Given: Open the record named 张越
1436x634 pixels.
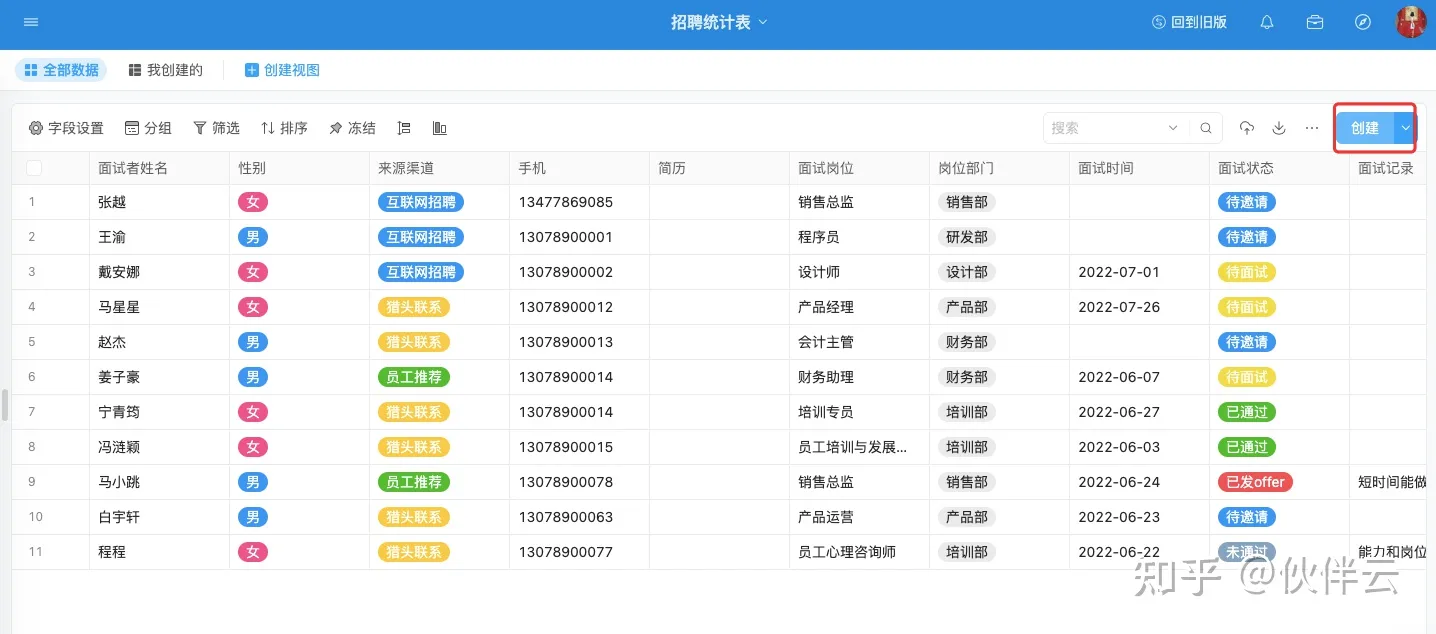Looking at the screenshot, I should coord(112,202).
